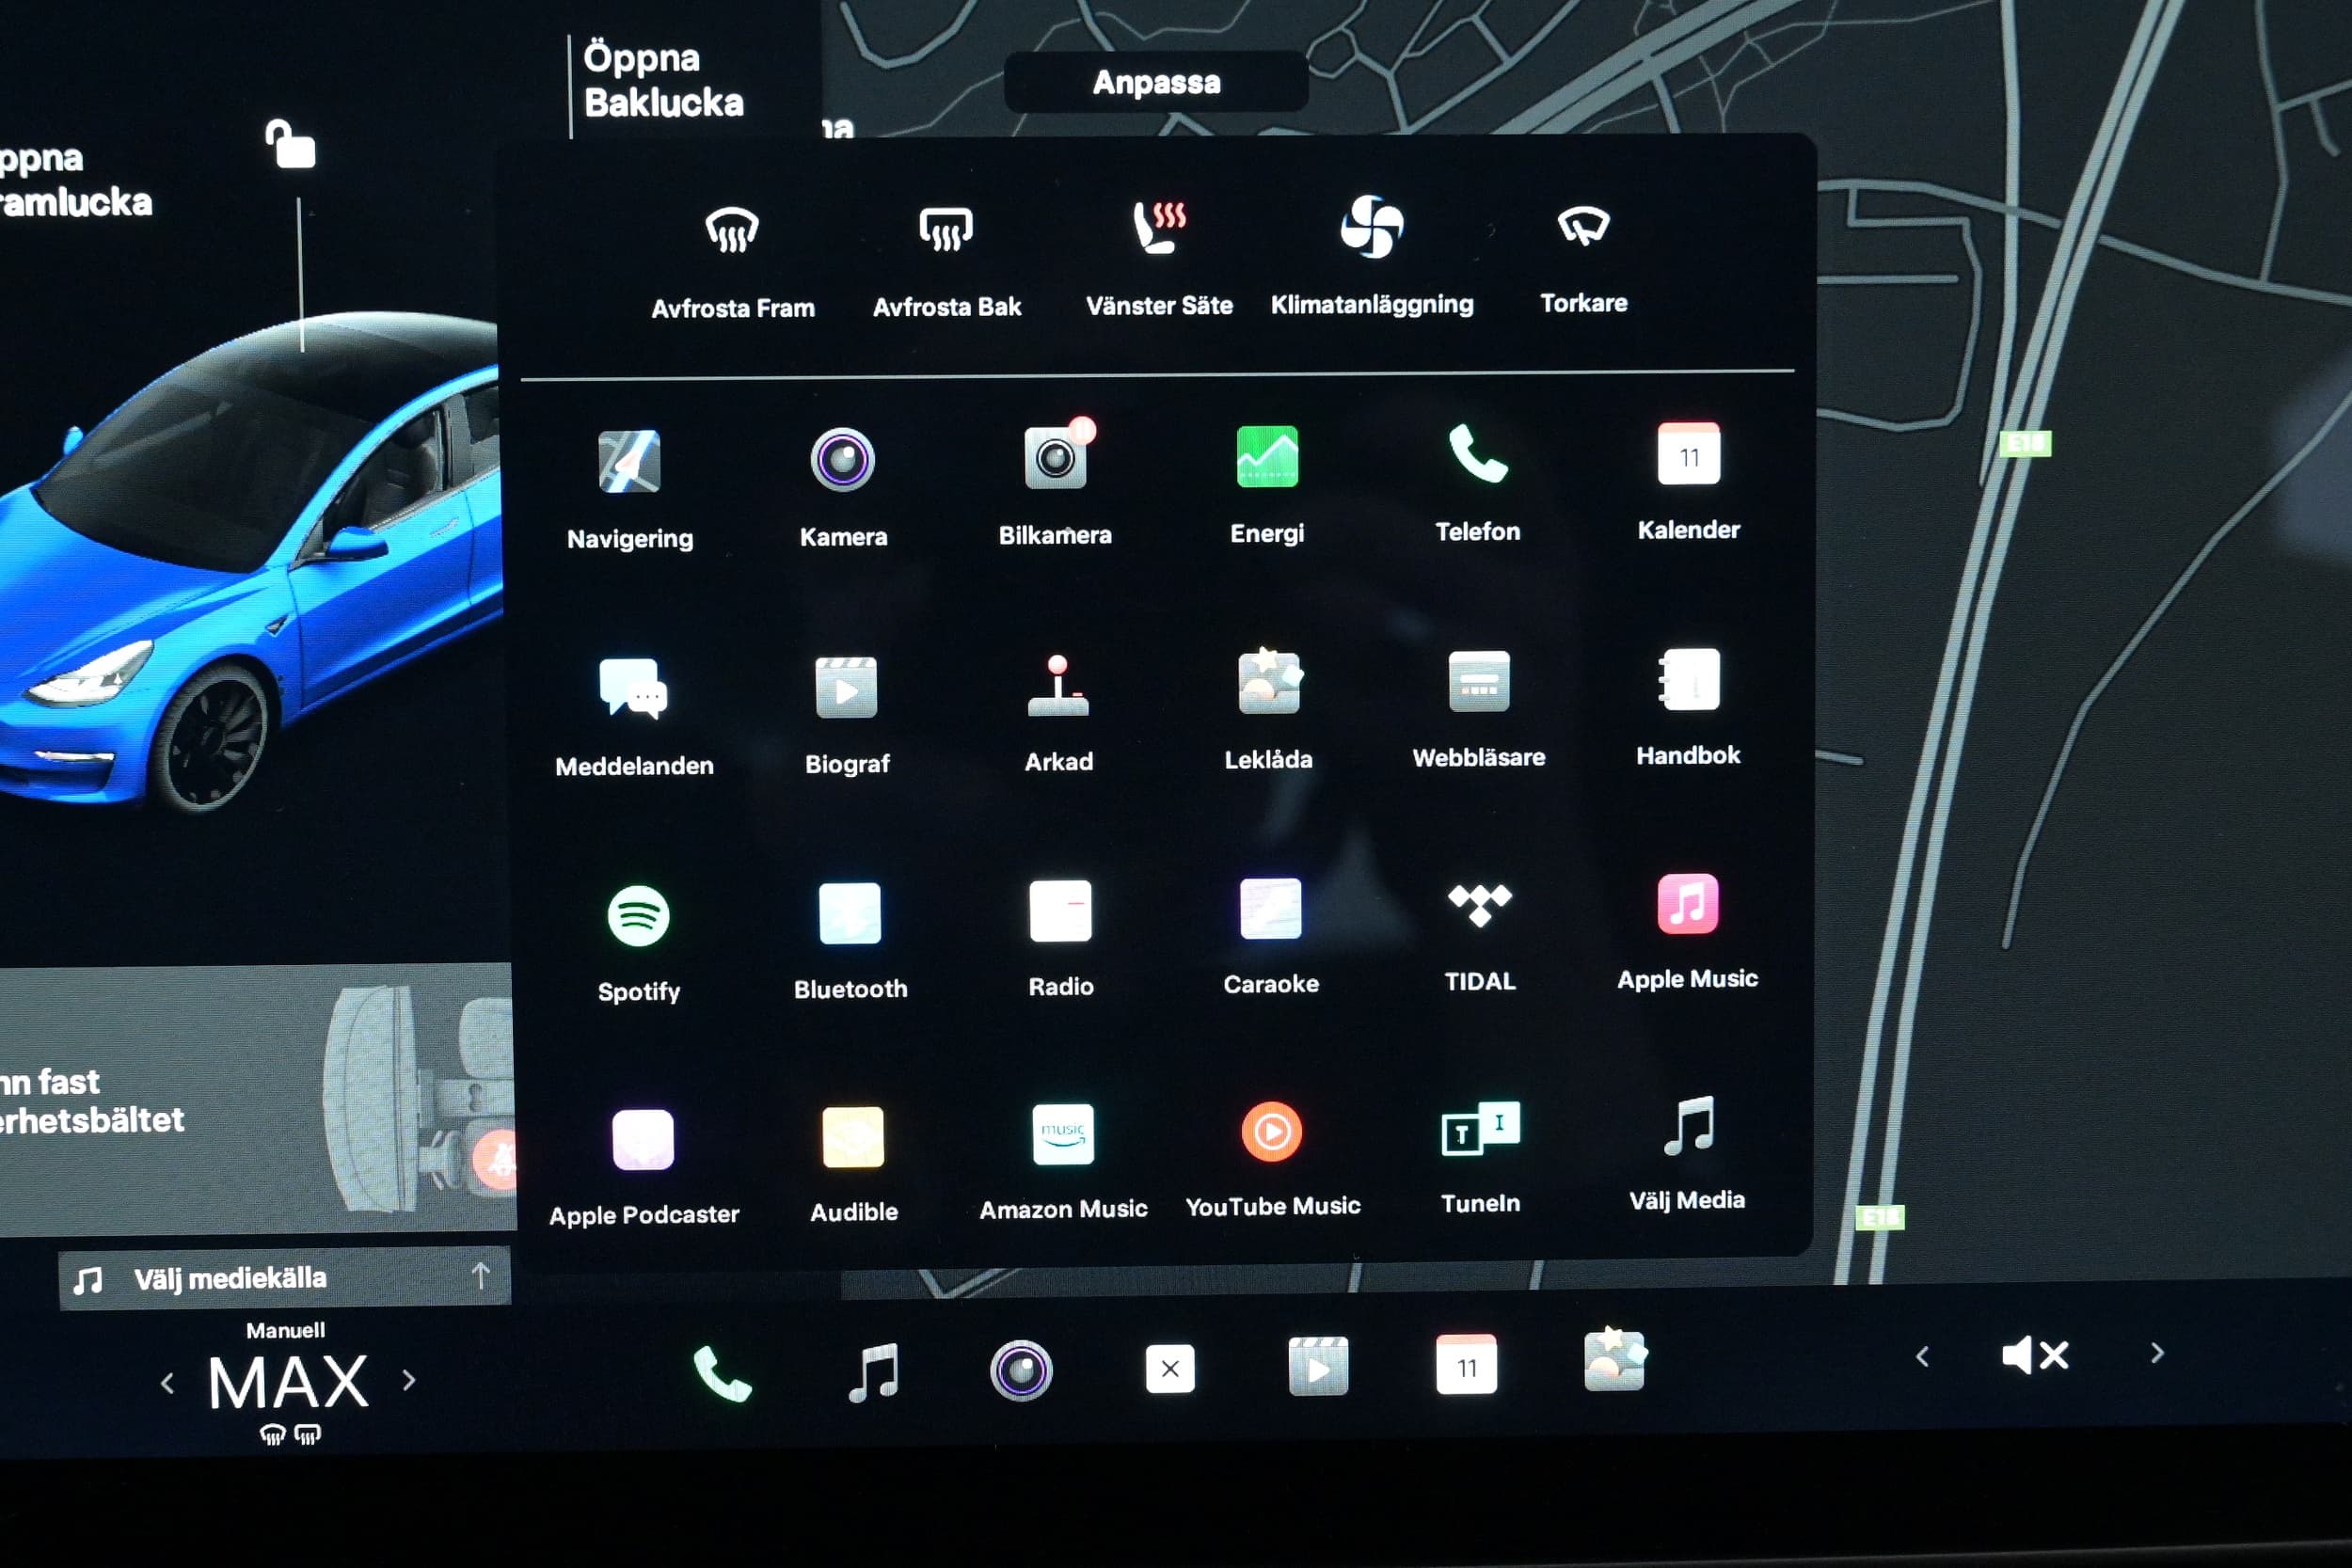Open the Kamera app
2352x1568 pixels.
tap(843, 488)
